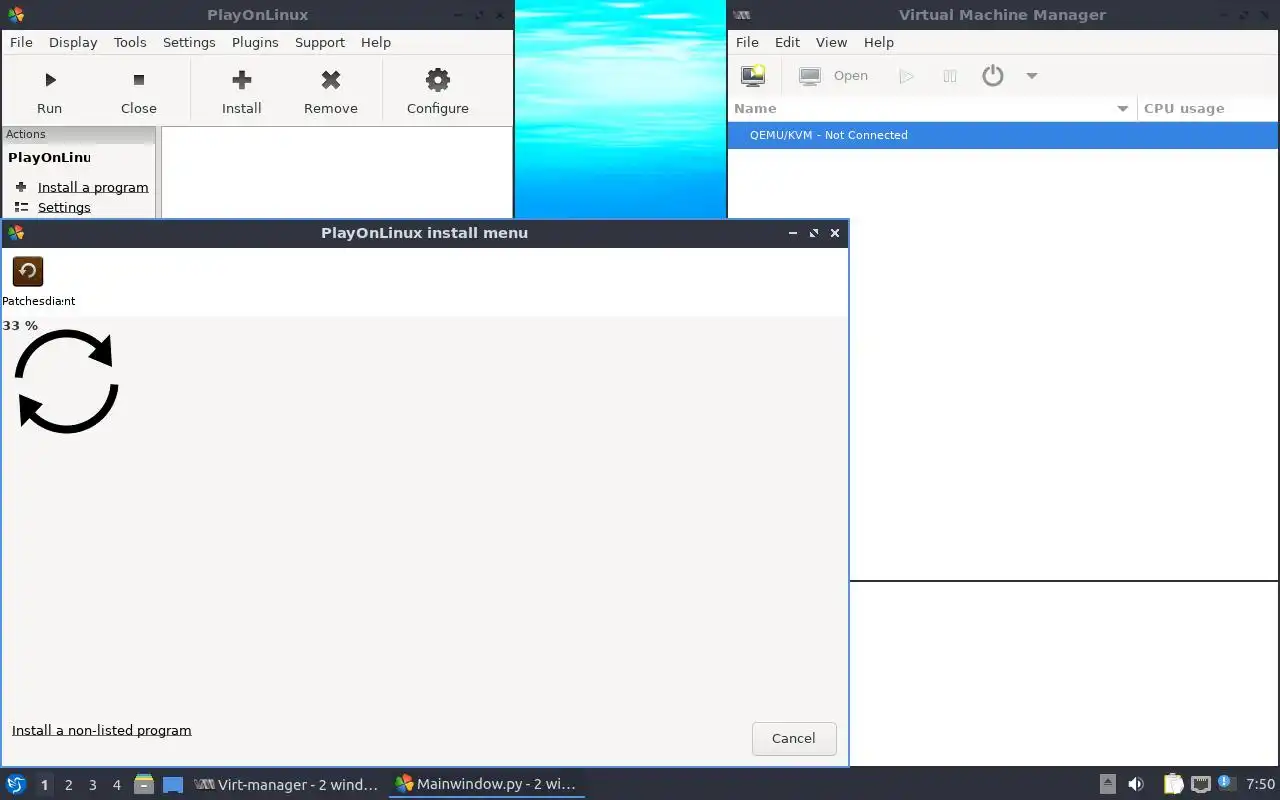The width and height of the screenshot is (1280, 800).
Task: Open the file manager drawer icon in taskbar
Action: tap(144, 784)
